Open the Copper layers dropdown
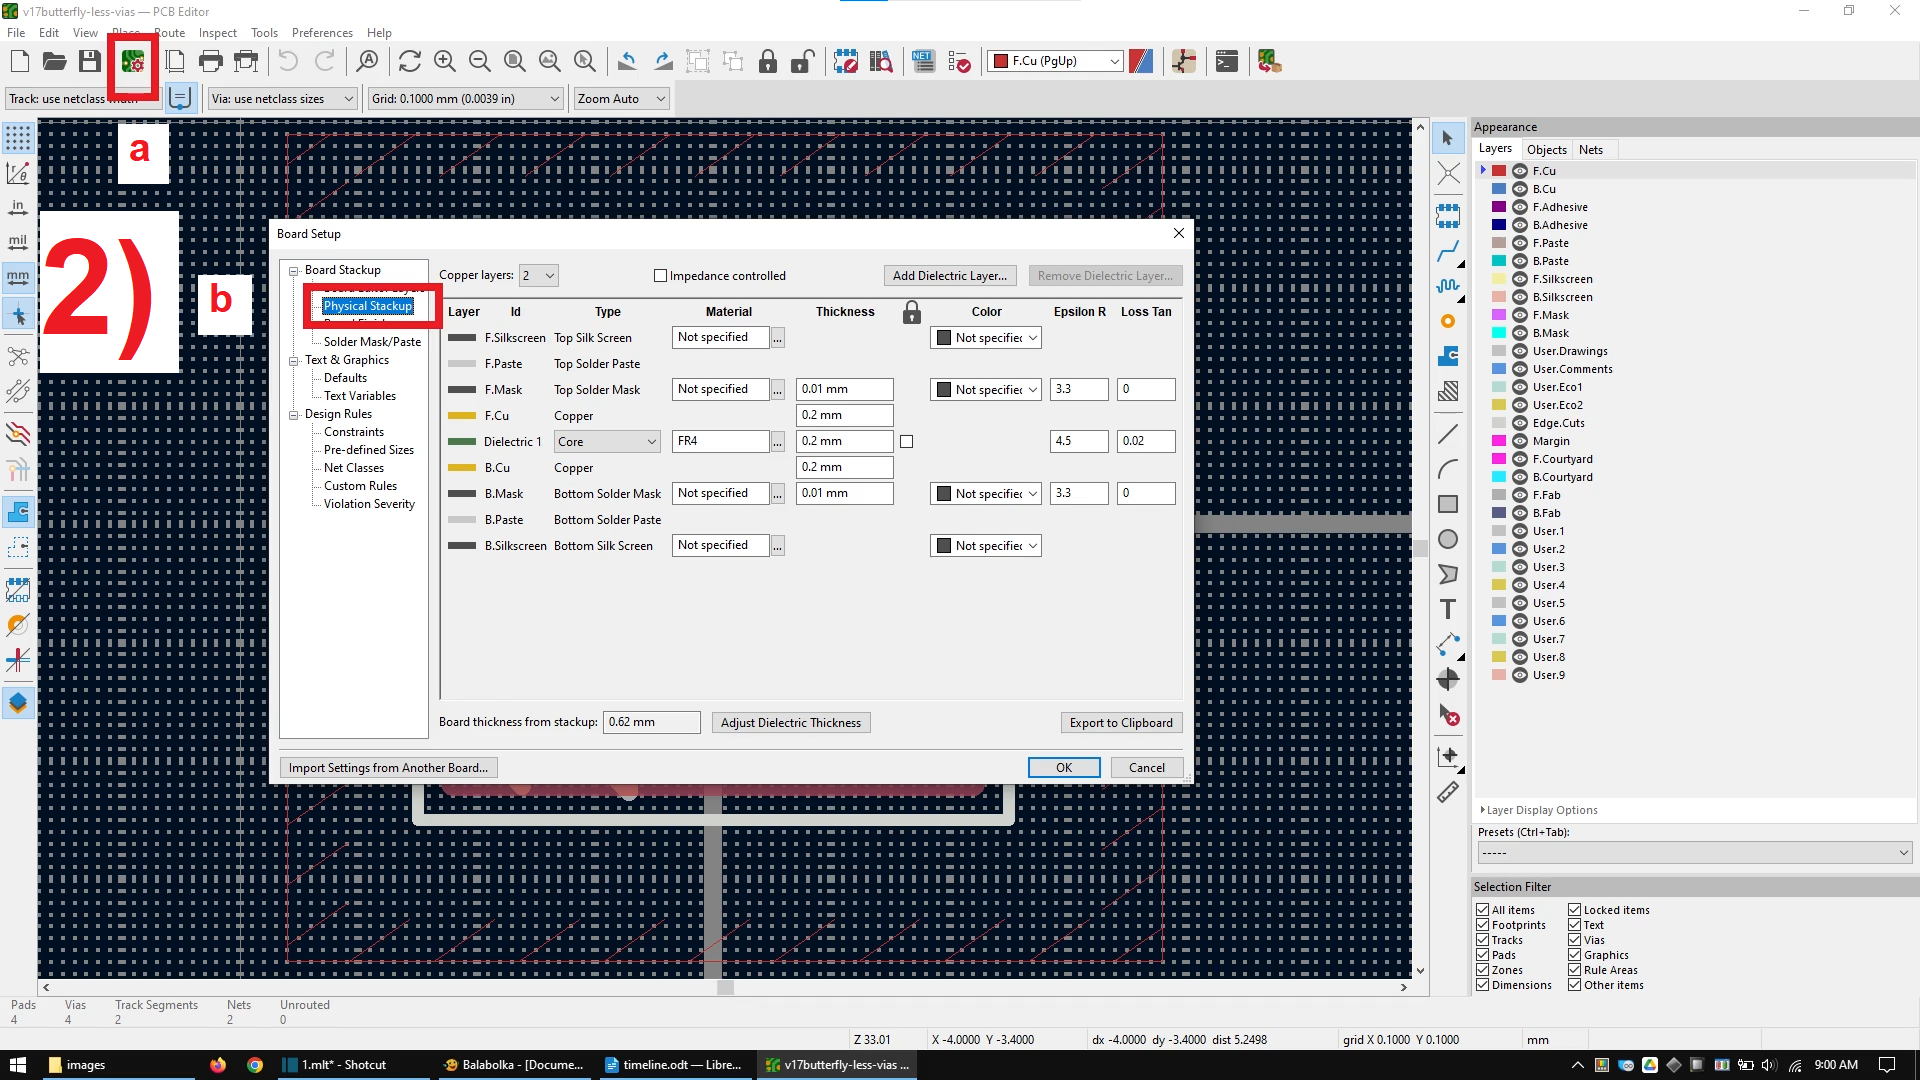The height and width of the screenshot is (1080, 1920). pos(538,275)
